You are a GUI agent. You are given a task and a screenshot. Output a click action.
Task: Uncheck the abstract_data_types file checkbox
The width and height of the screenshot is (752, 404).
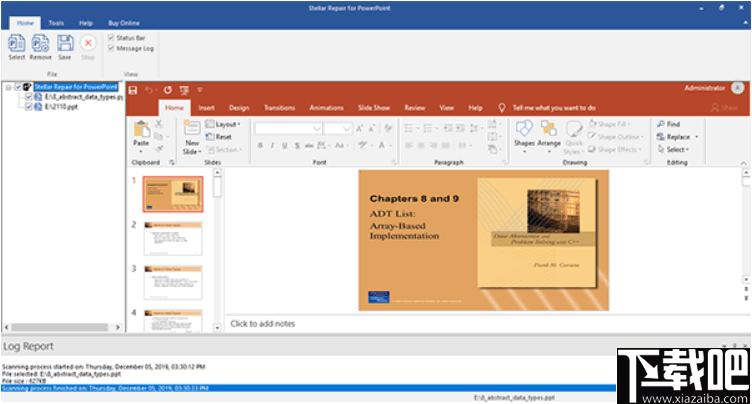pyautogui.click(x=28, y=97)
